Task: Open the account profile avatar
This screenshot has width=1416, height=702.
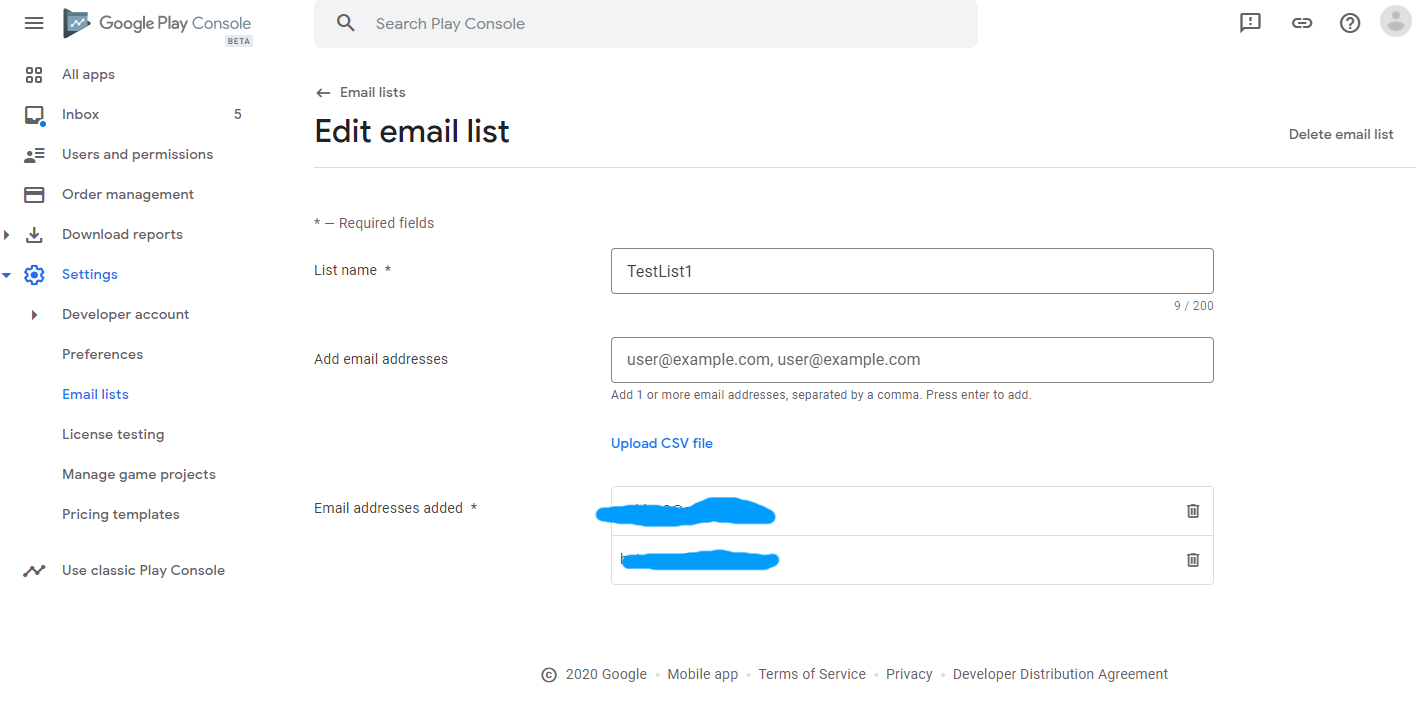Action: 1395,21
